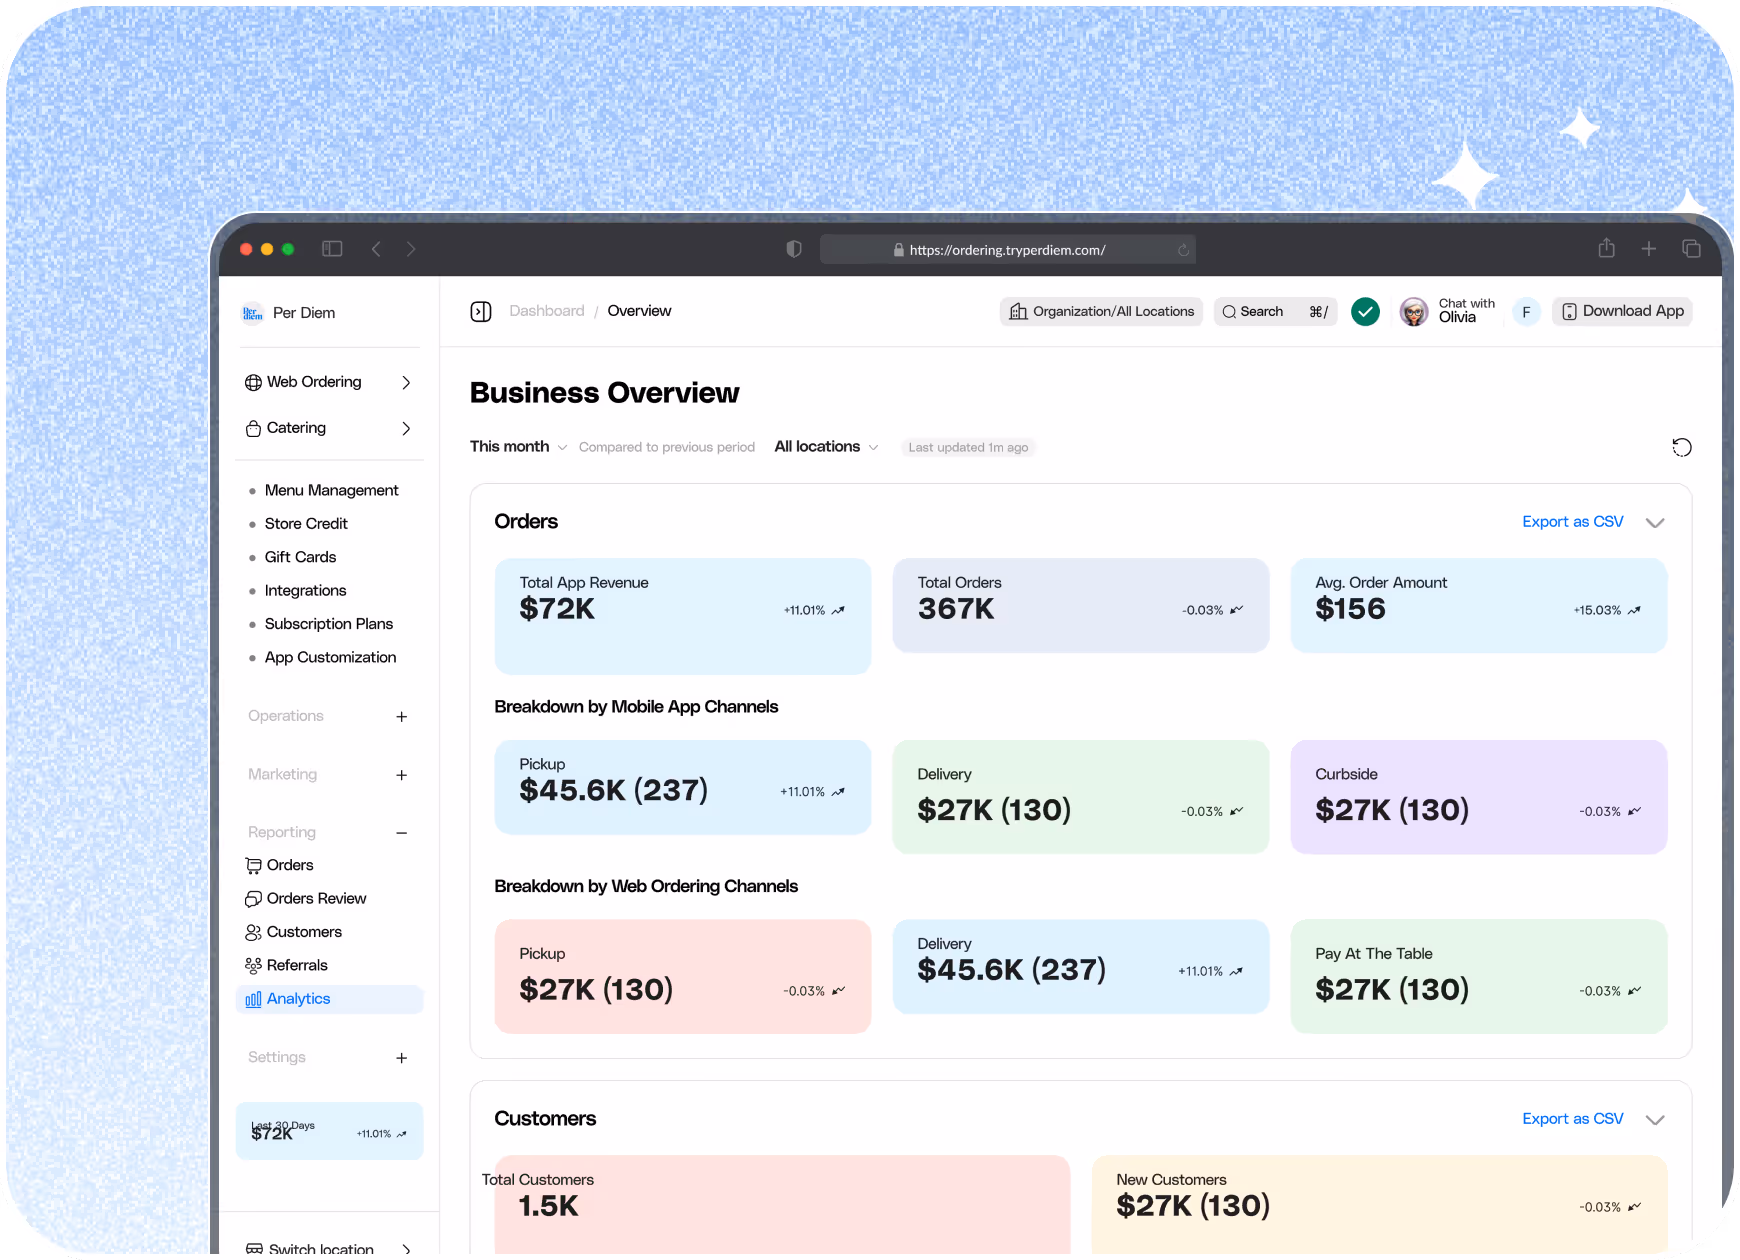
Task: Toggle the sidebar collapse icon beside Dashboard
Action: [481, 312]
